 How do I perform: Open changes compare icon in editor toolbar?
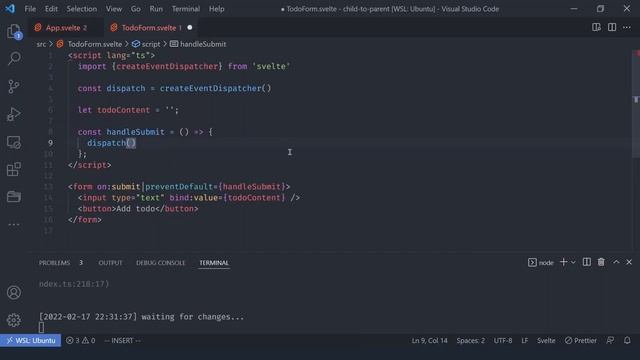[596, 27]
